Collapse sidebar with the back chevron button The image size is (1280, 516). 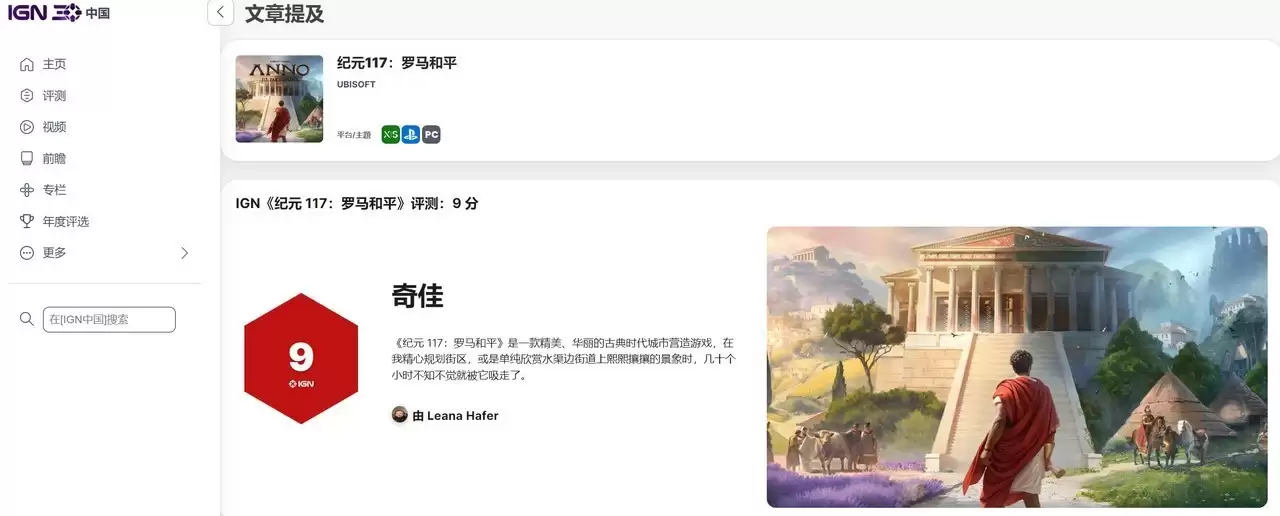coord(221,13)
